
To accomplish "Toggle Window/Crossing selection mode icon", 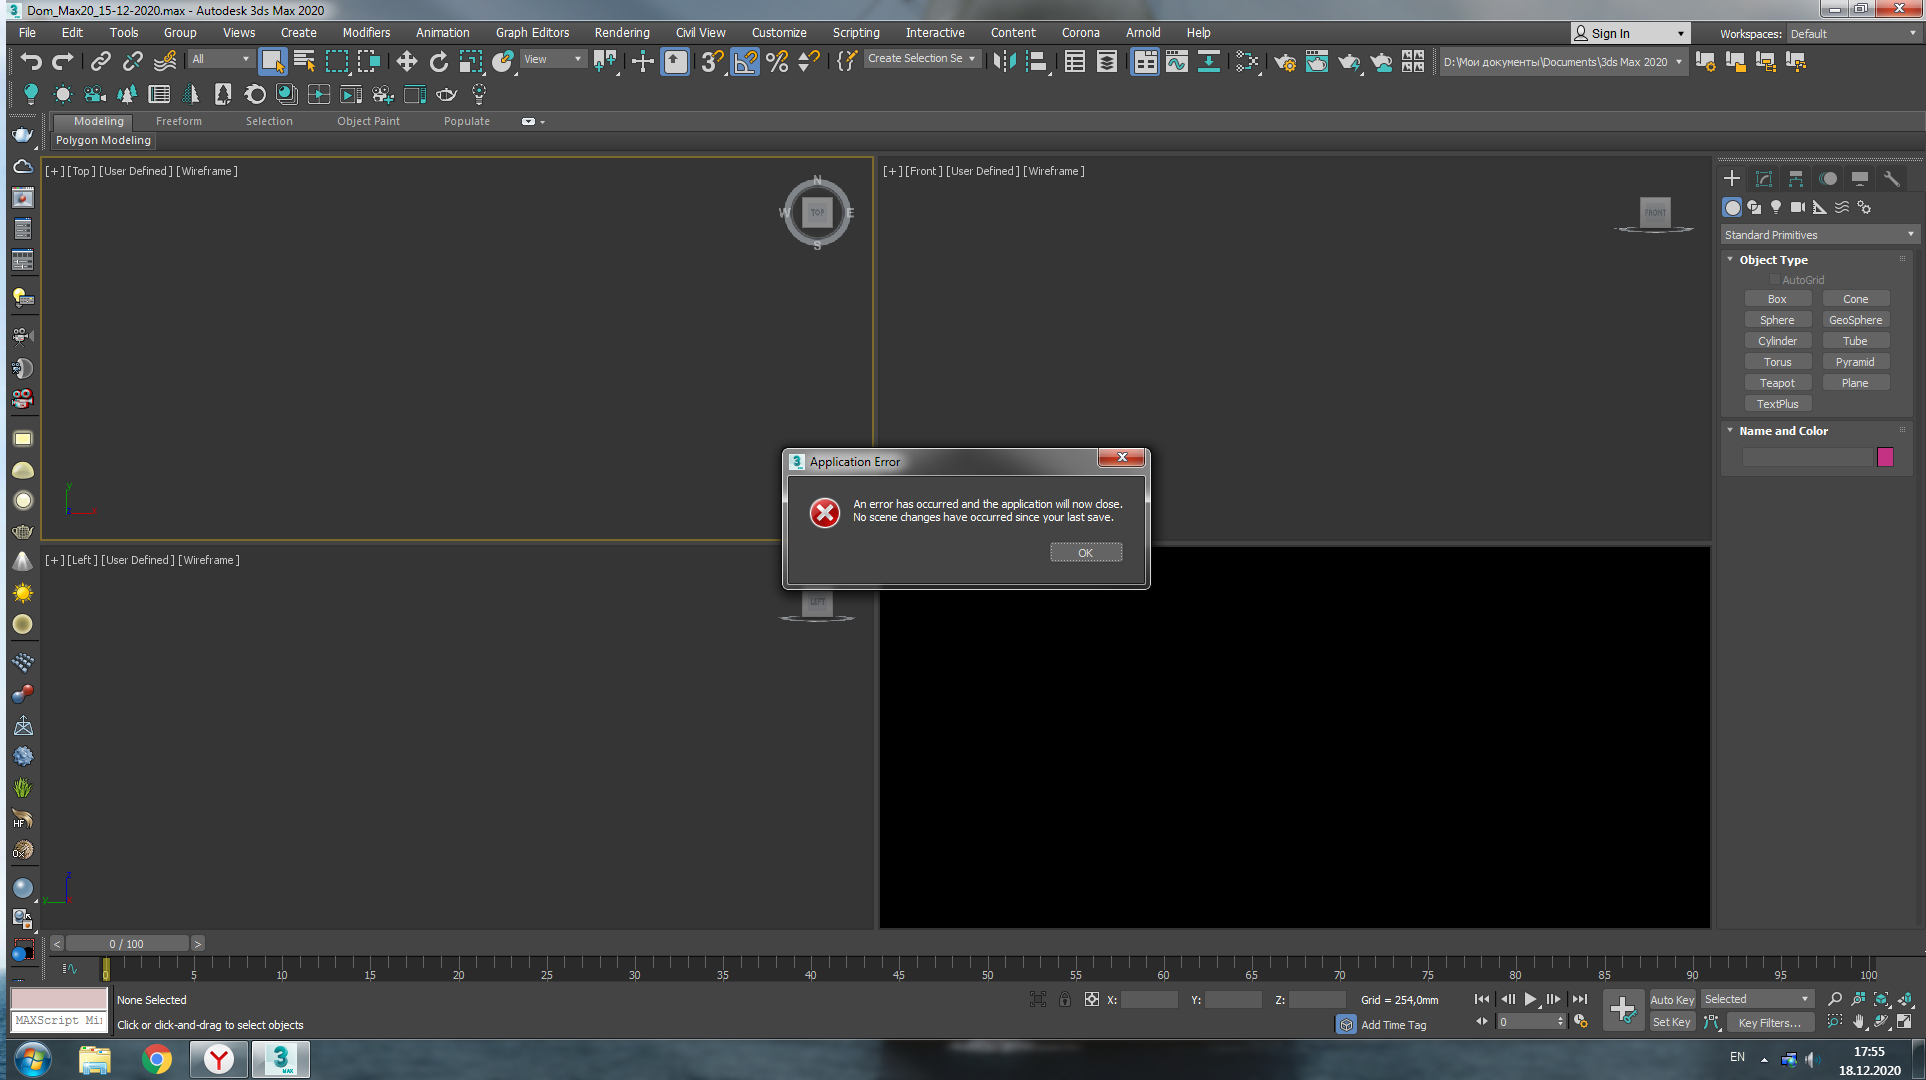I will tap(369, 62).
